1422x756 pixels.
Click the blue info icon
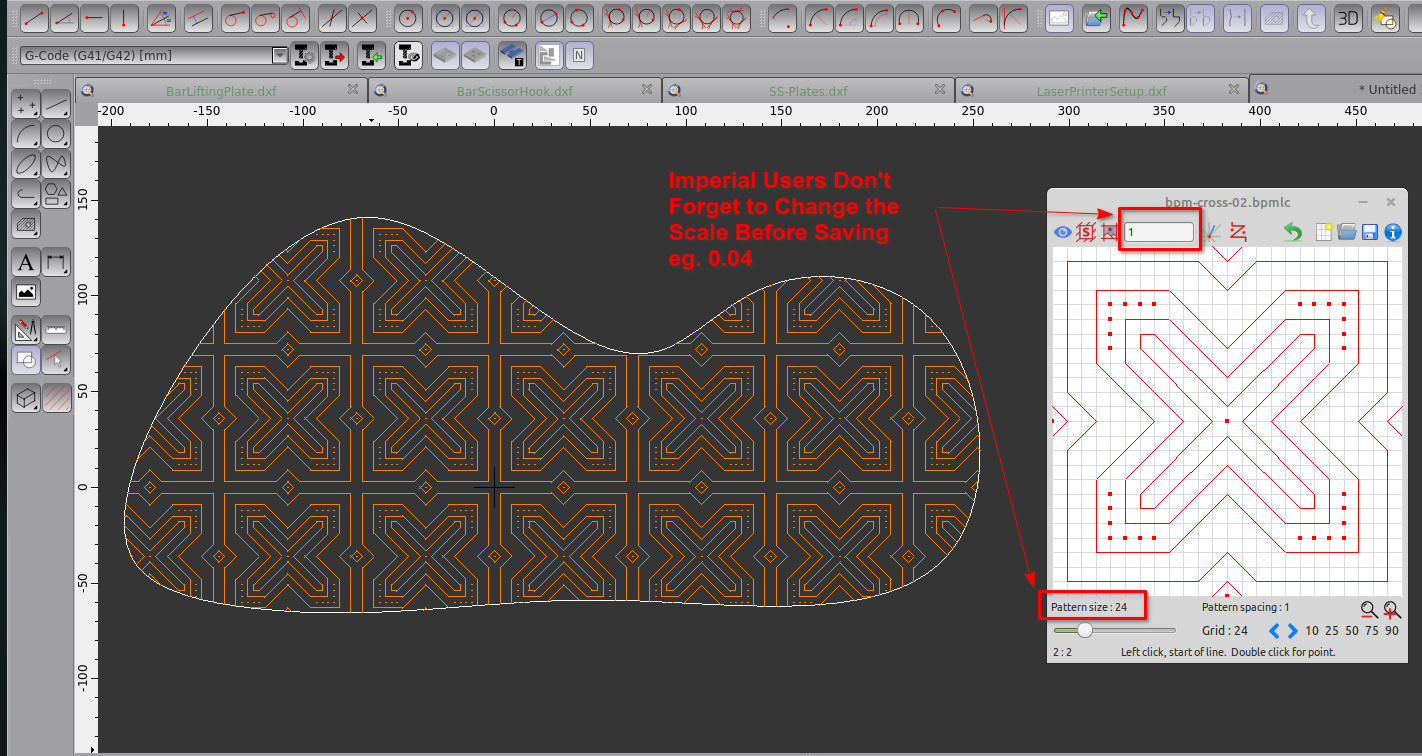[1392, 233]
